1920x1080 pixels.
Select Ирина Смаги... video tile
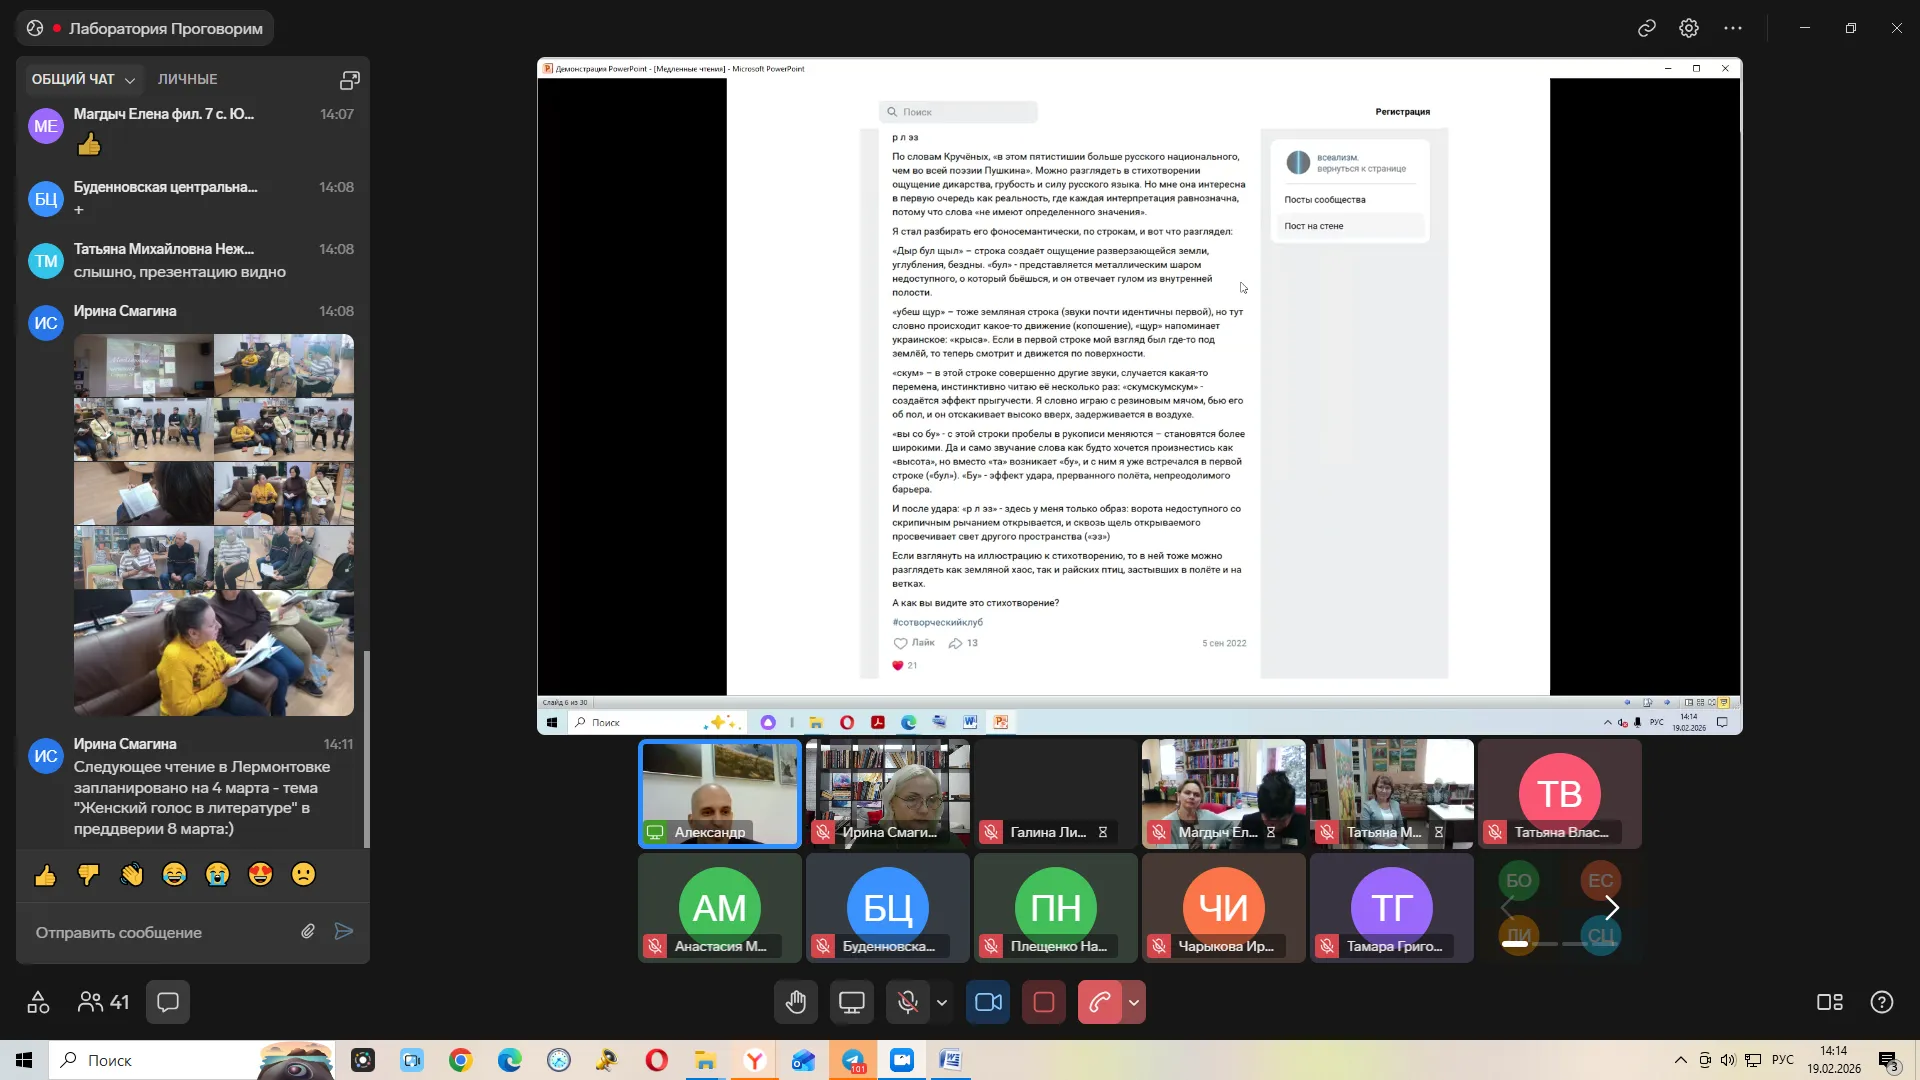[x=888, y=794]
